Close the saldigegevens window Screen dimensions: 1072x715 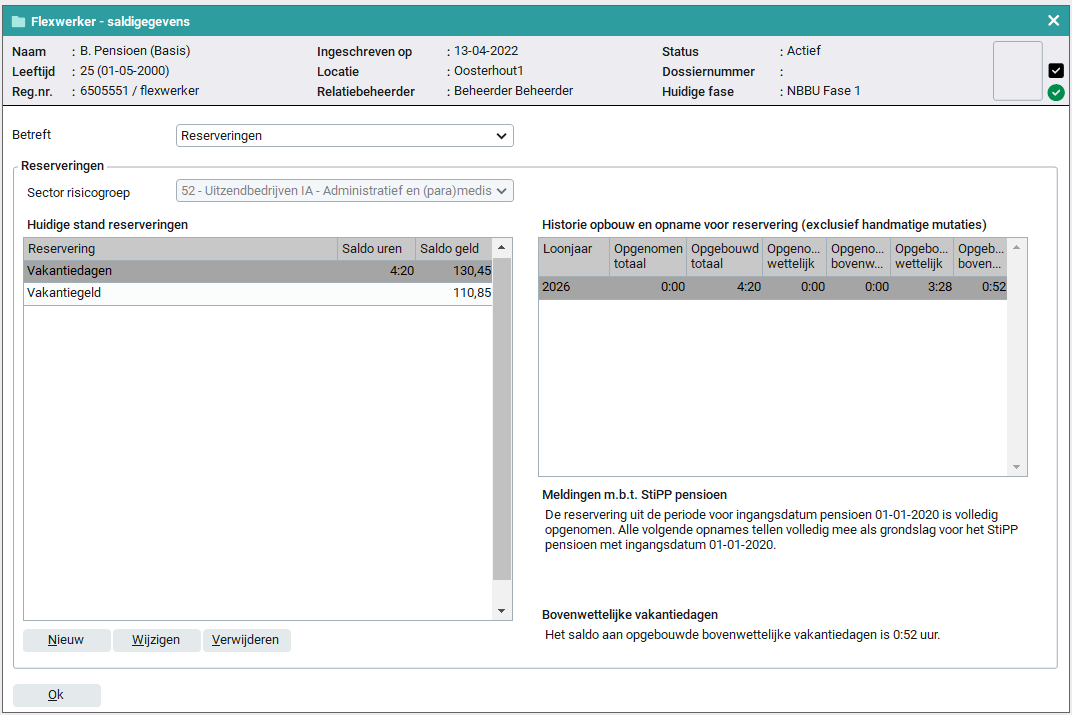click(1053, 21)
